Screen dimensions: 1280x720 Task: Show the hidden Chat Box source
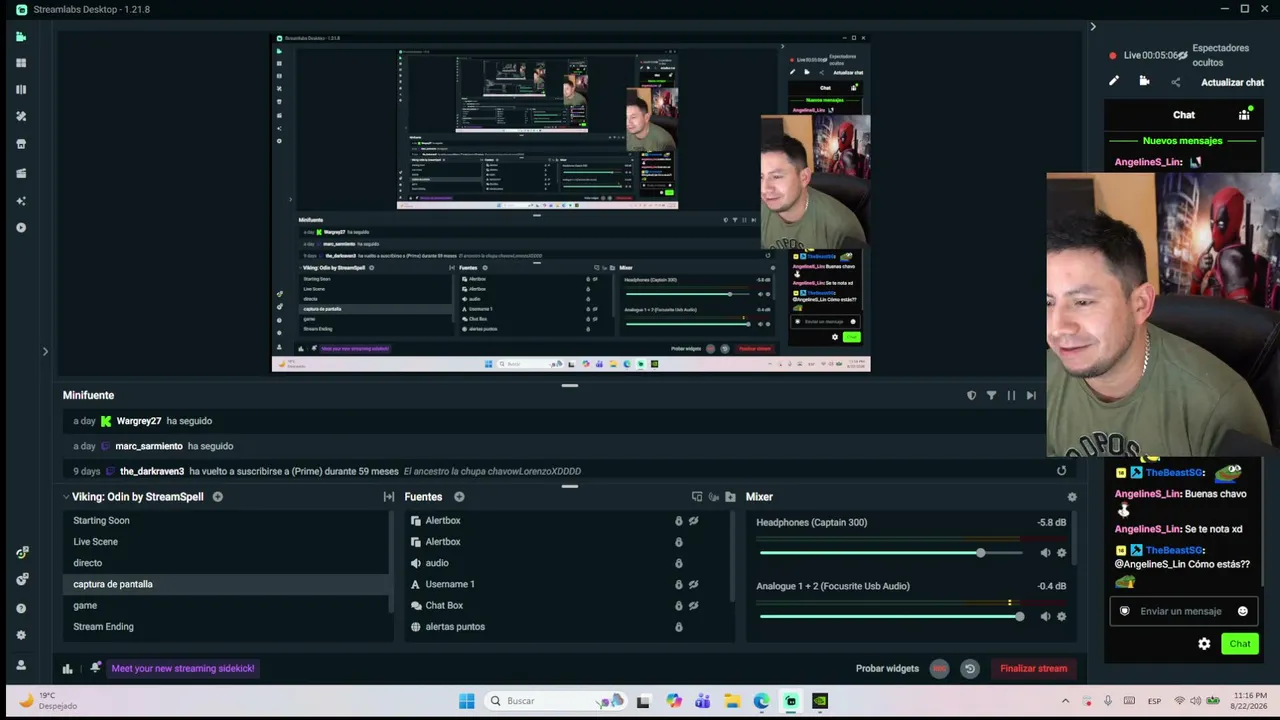click(x=693, y=605)
